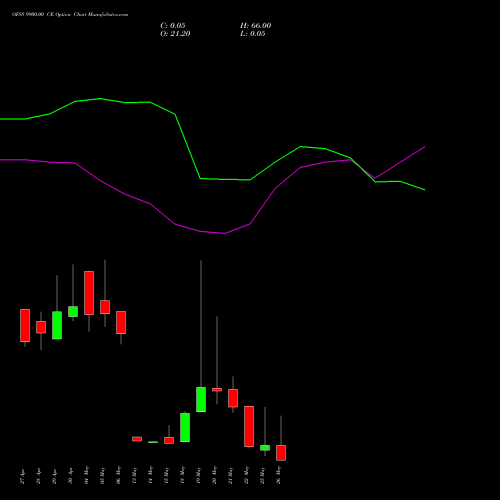Click the small green candlestick for 25 May

pyautogui.click(x=265, y=448)
